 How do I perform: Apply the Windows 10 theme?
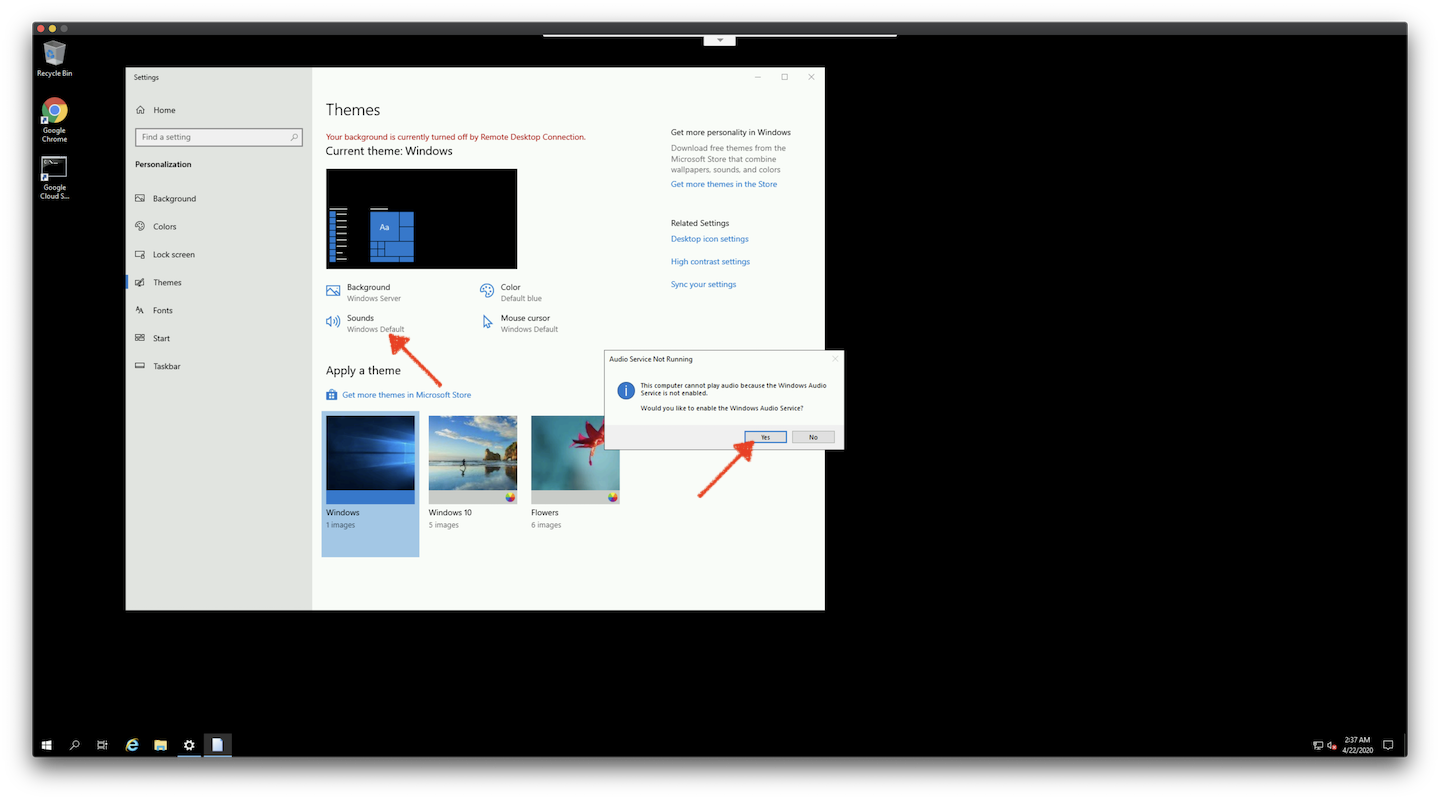point(473,460)
